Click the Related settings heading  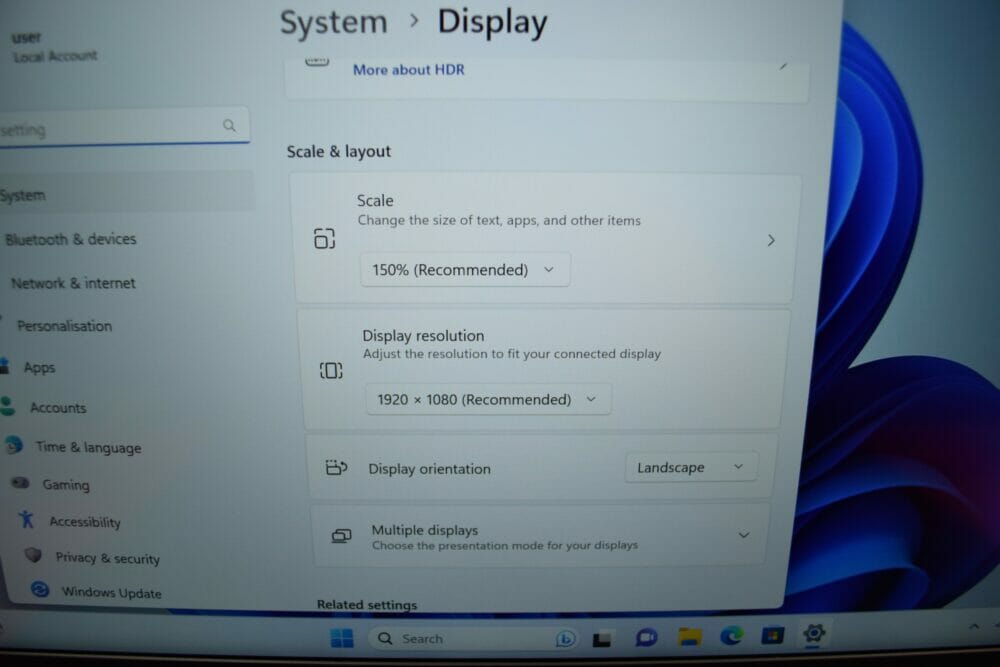tap(367, 605)
